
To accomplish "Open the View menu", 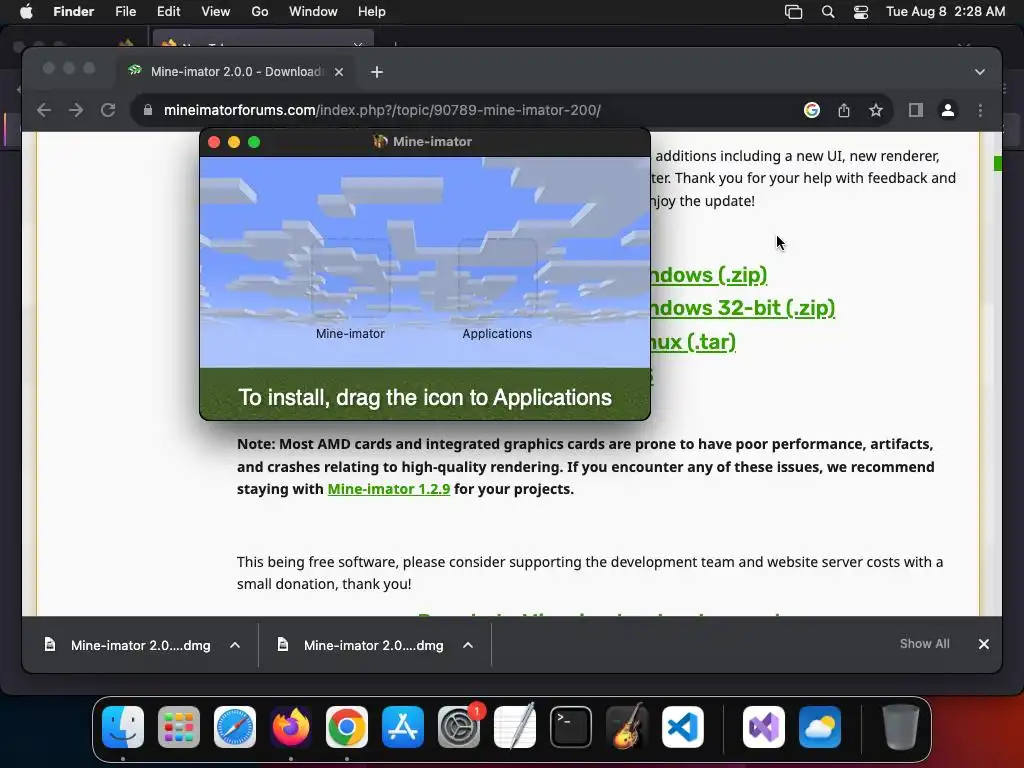I will 216,12.
